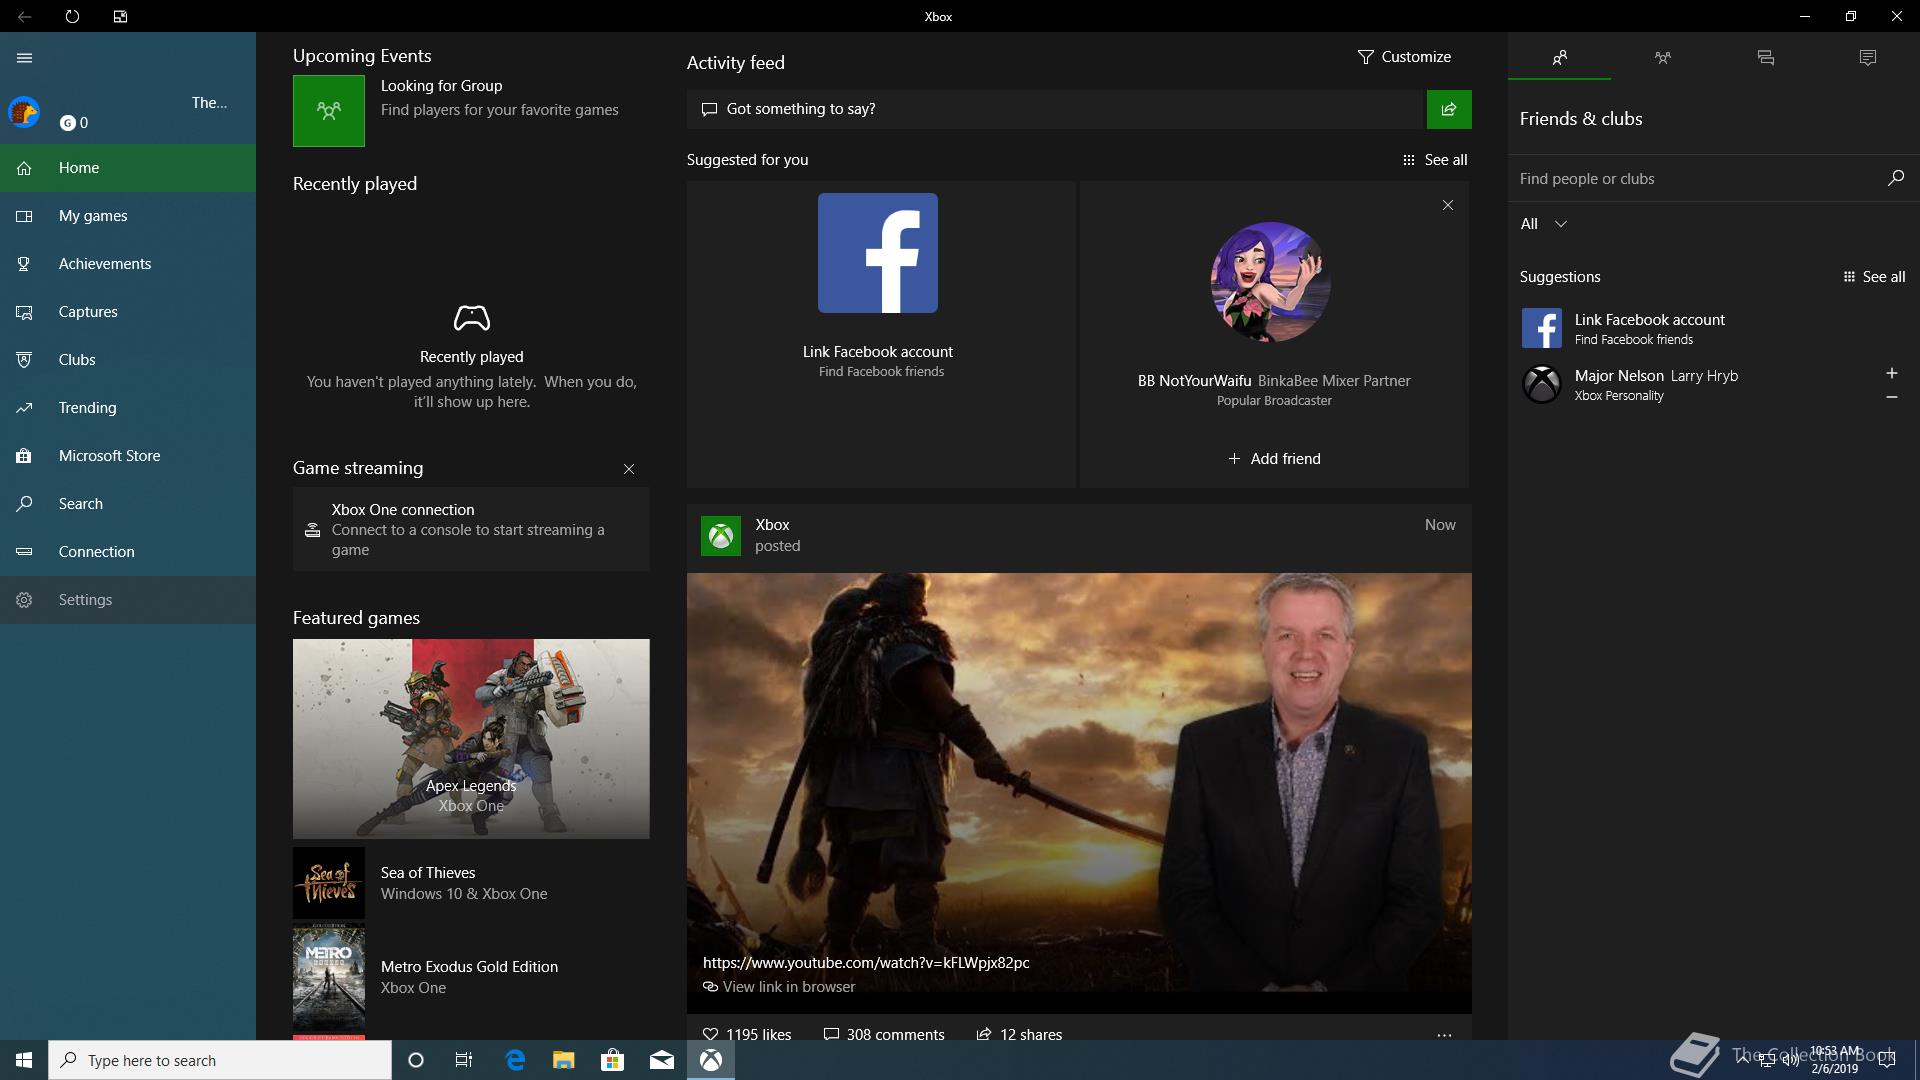Open Sea of Thieves thumbnail
The height and width of the screenshot is (1080, 1920).
click(x=329, y=883)
